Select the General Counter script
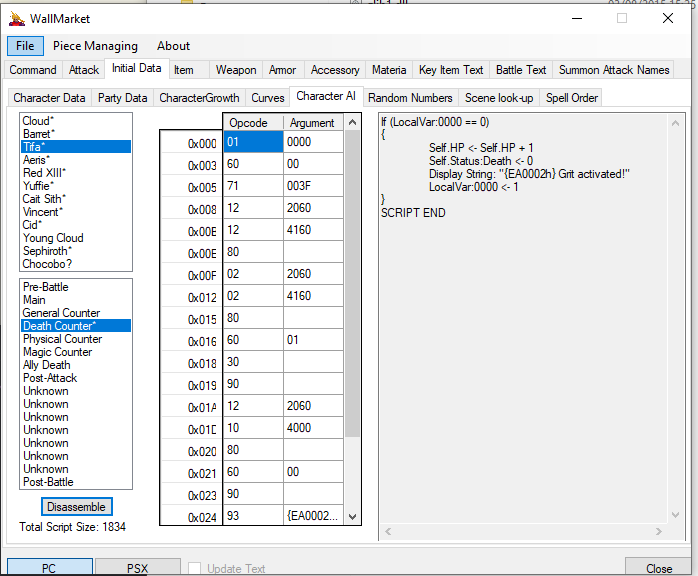Viewport: 698px width, 576px height. coord(76,313)
